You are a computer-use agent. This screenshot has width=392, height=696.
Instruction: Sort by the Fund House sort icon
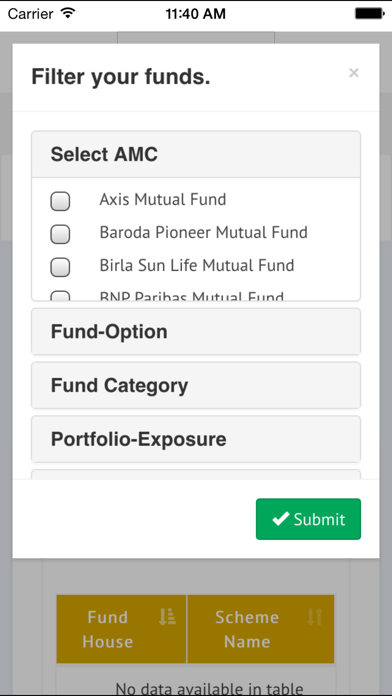point(167,617)
